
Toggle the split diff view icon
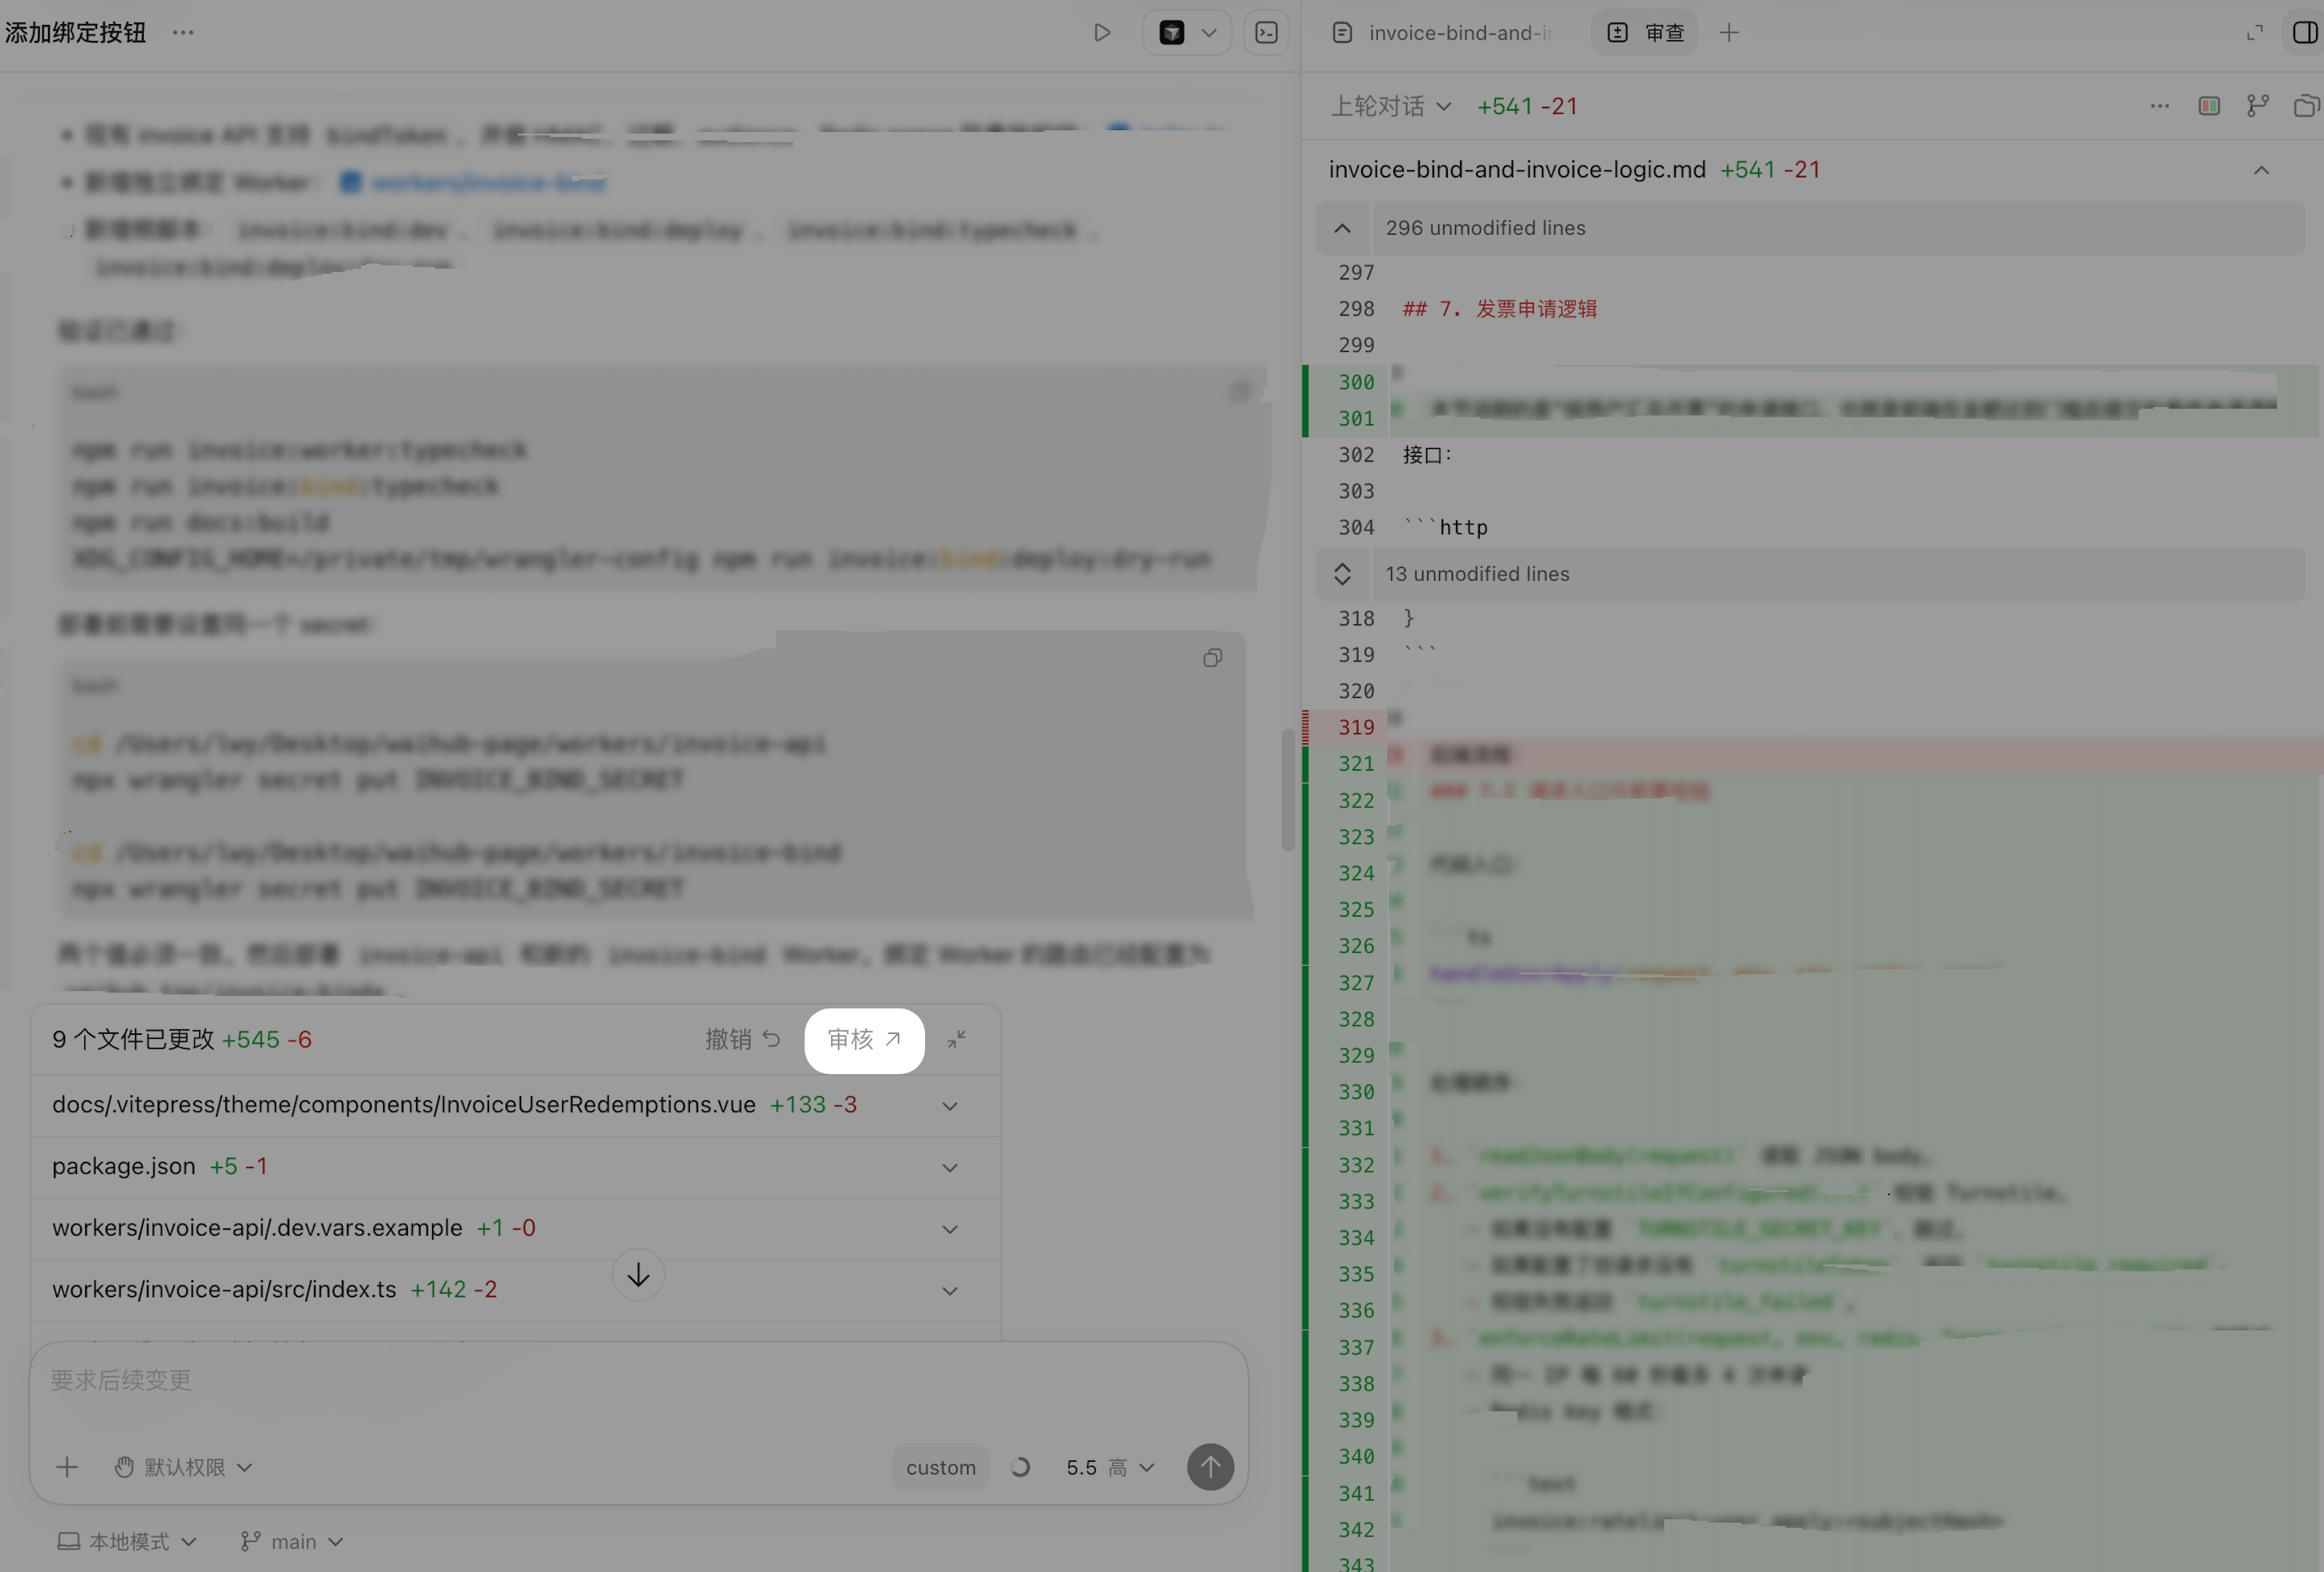[x=2209, y=106]
